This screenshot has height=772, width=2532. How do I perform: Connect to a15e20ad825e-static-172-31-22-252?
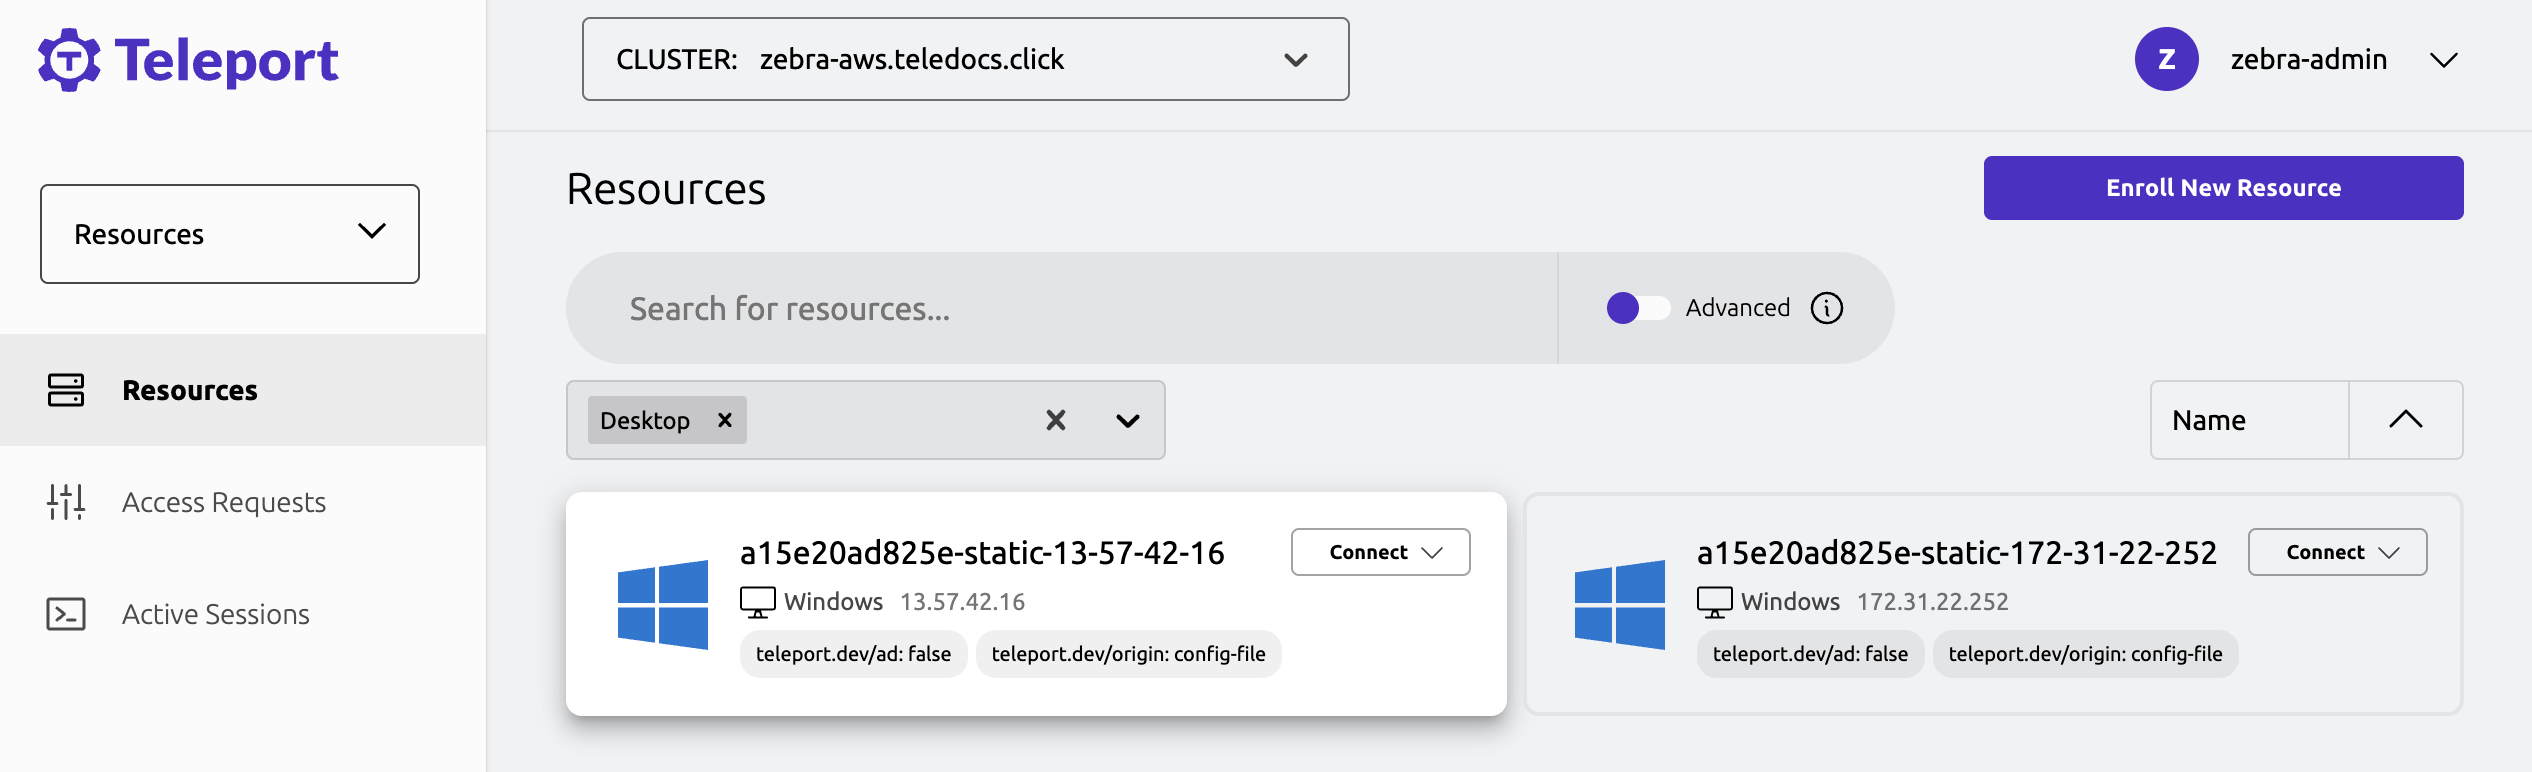tap(2337, 551)
